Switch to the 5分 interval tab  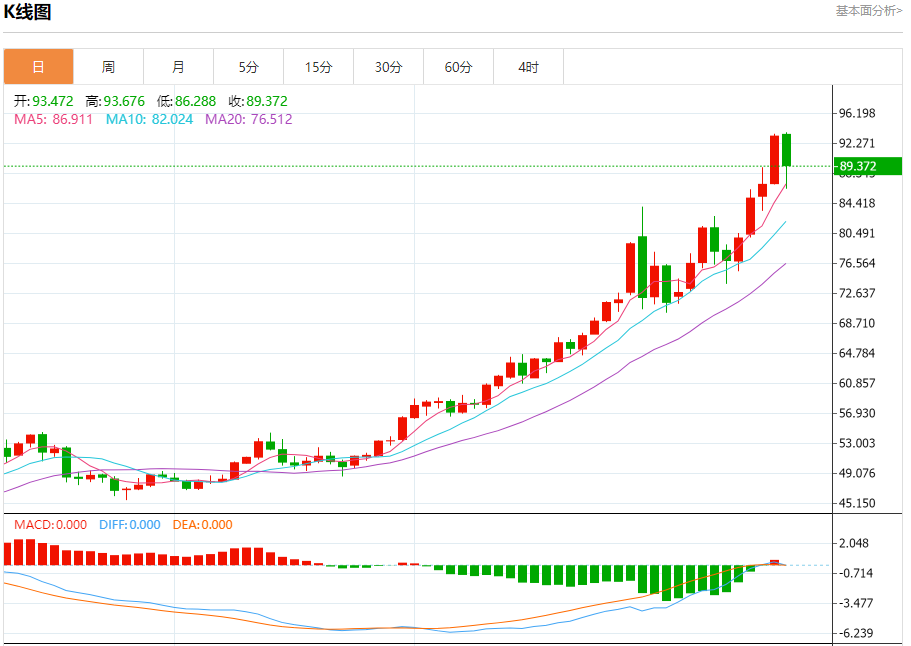pos(248,67)
